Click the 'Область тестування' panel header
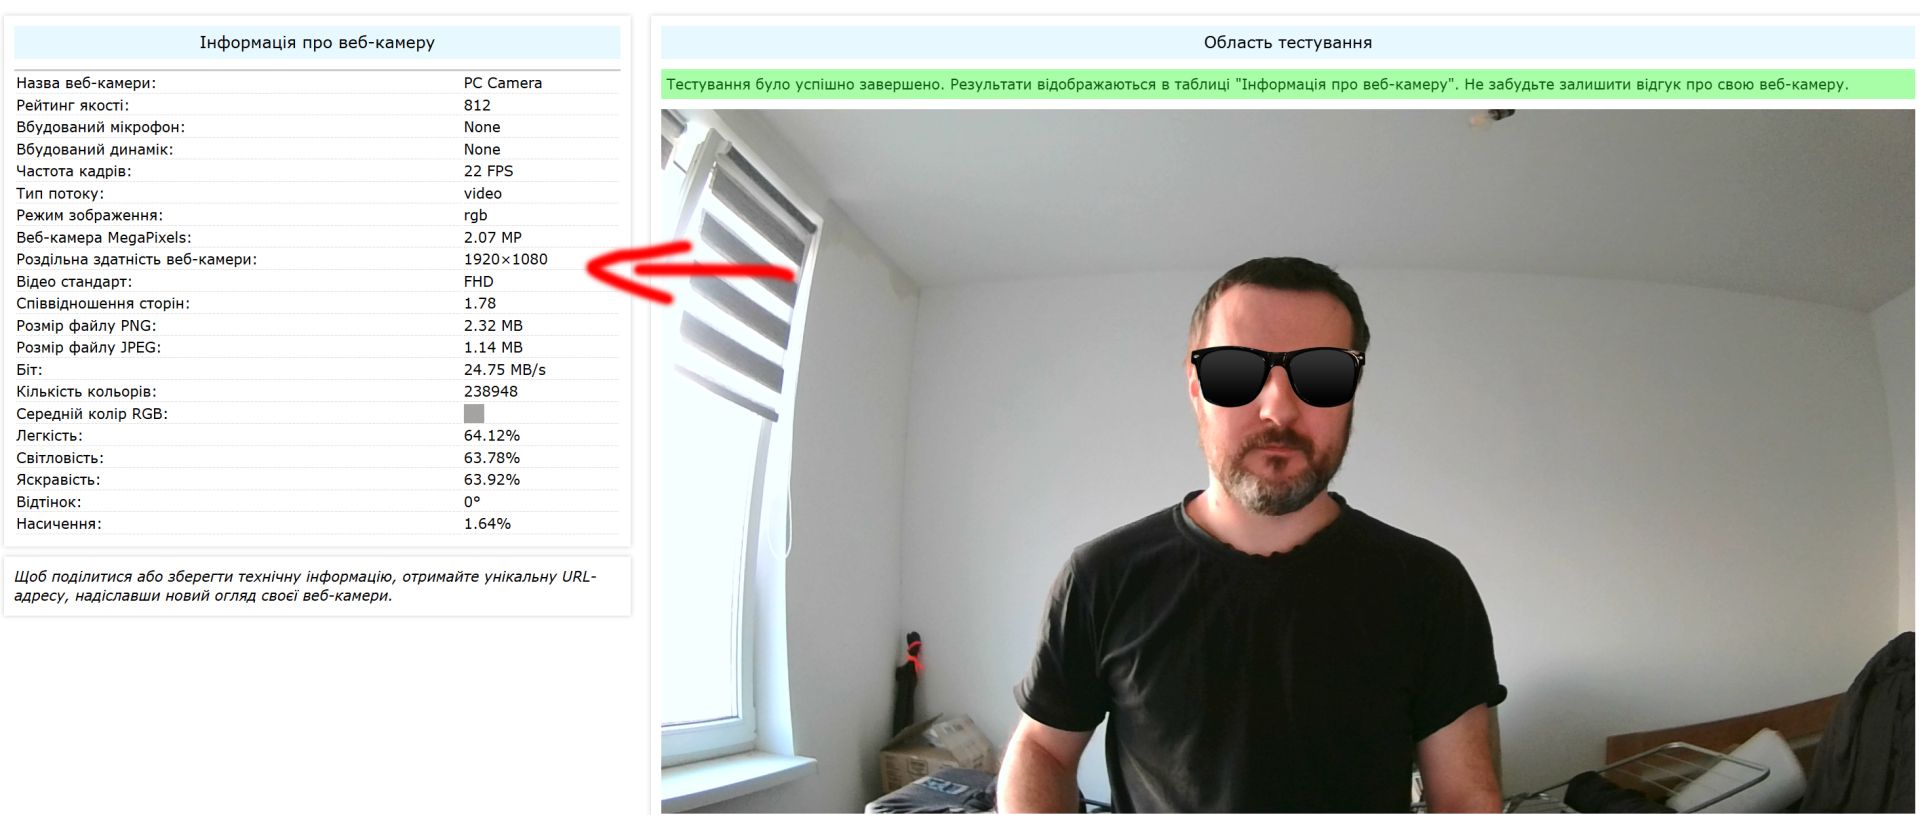1920x815 pixels. pyautogui.click(x=1288, y=42)
